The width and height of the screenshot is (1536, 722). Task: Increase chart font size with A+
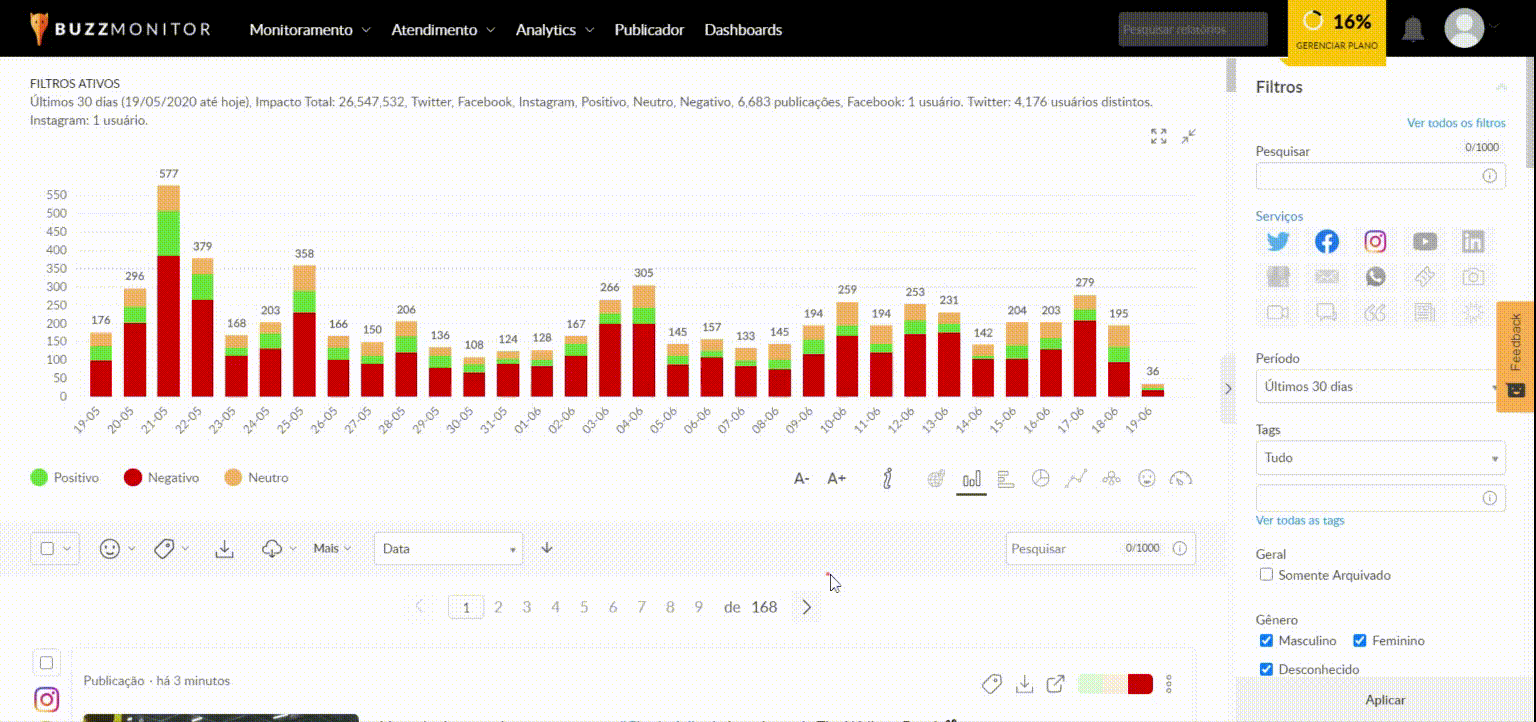point(837,479)
